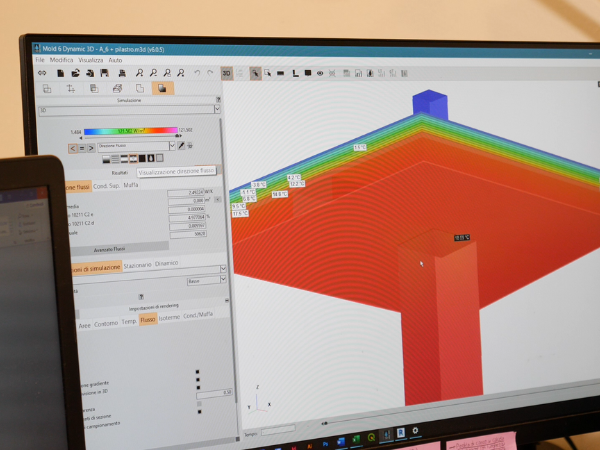Create a new file with the blank page icon

click(x=60, y=73)
